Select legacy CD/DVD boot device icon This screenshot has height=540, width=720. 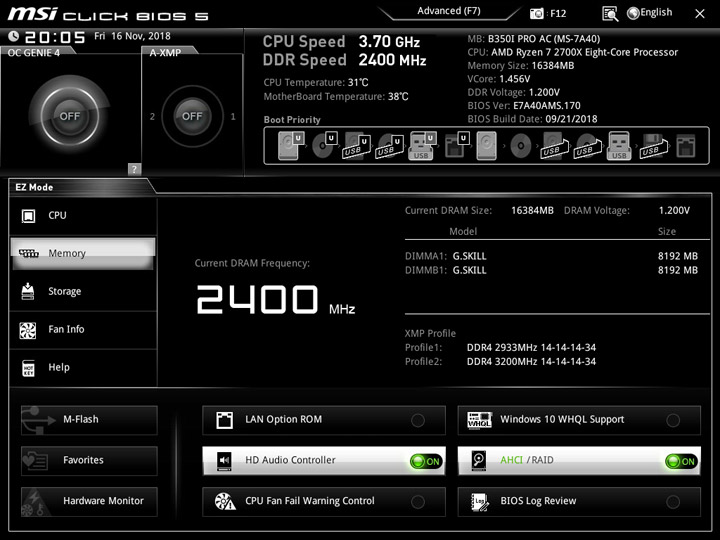[521, 146]
